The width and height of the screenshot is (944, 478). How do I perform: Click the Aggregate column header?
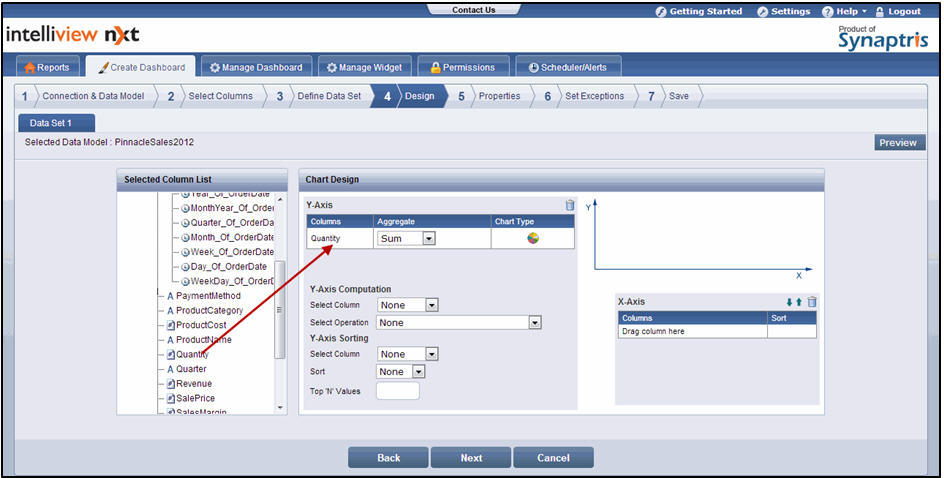click(432, 222)
